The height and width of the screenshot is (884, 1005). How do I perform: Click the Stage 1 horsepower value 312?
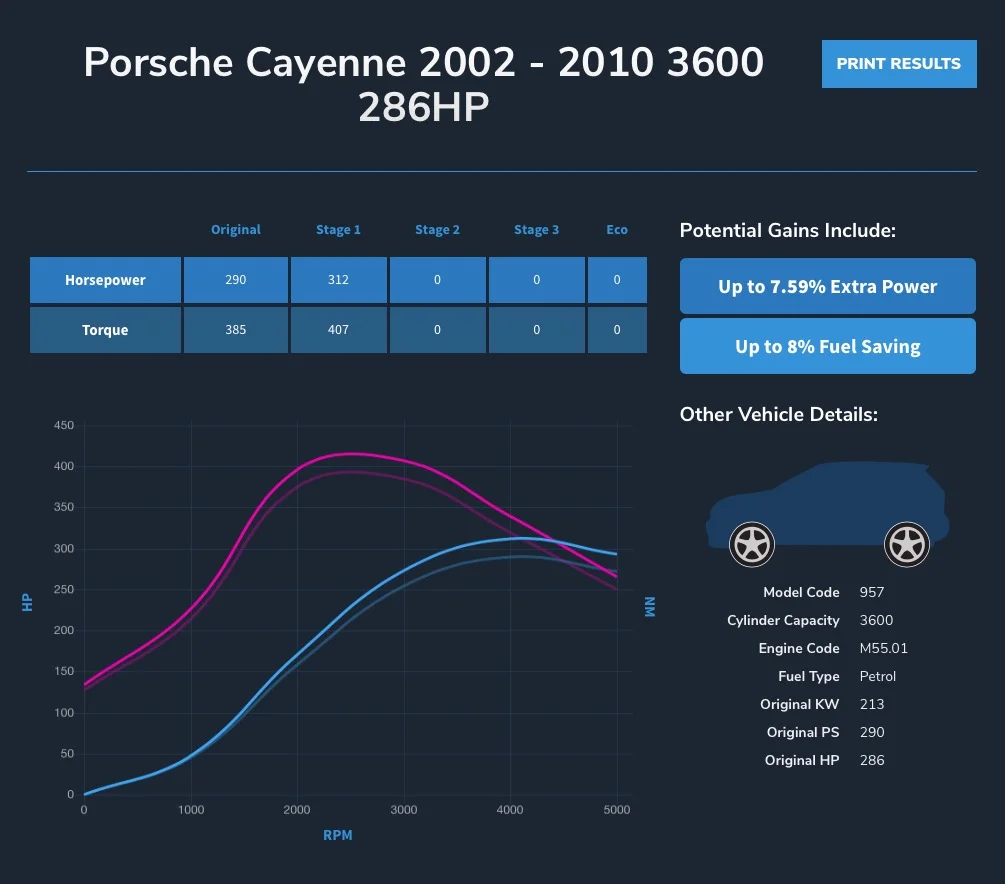point(338,280)
